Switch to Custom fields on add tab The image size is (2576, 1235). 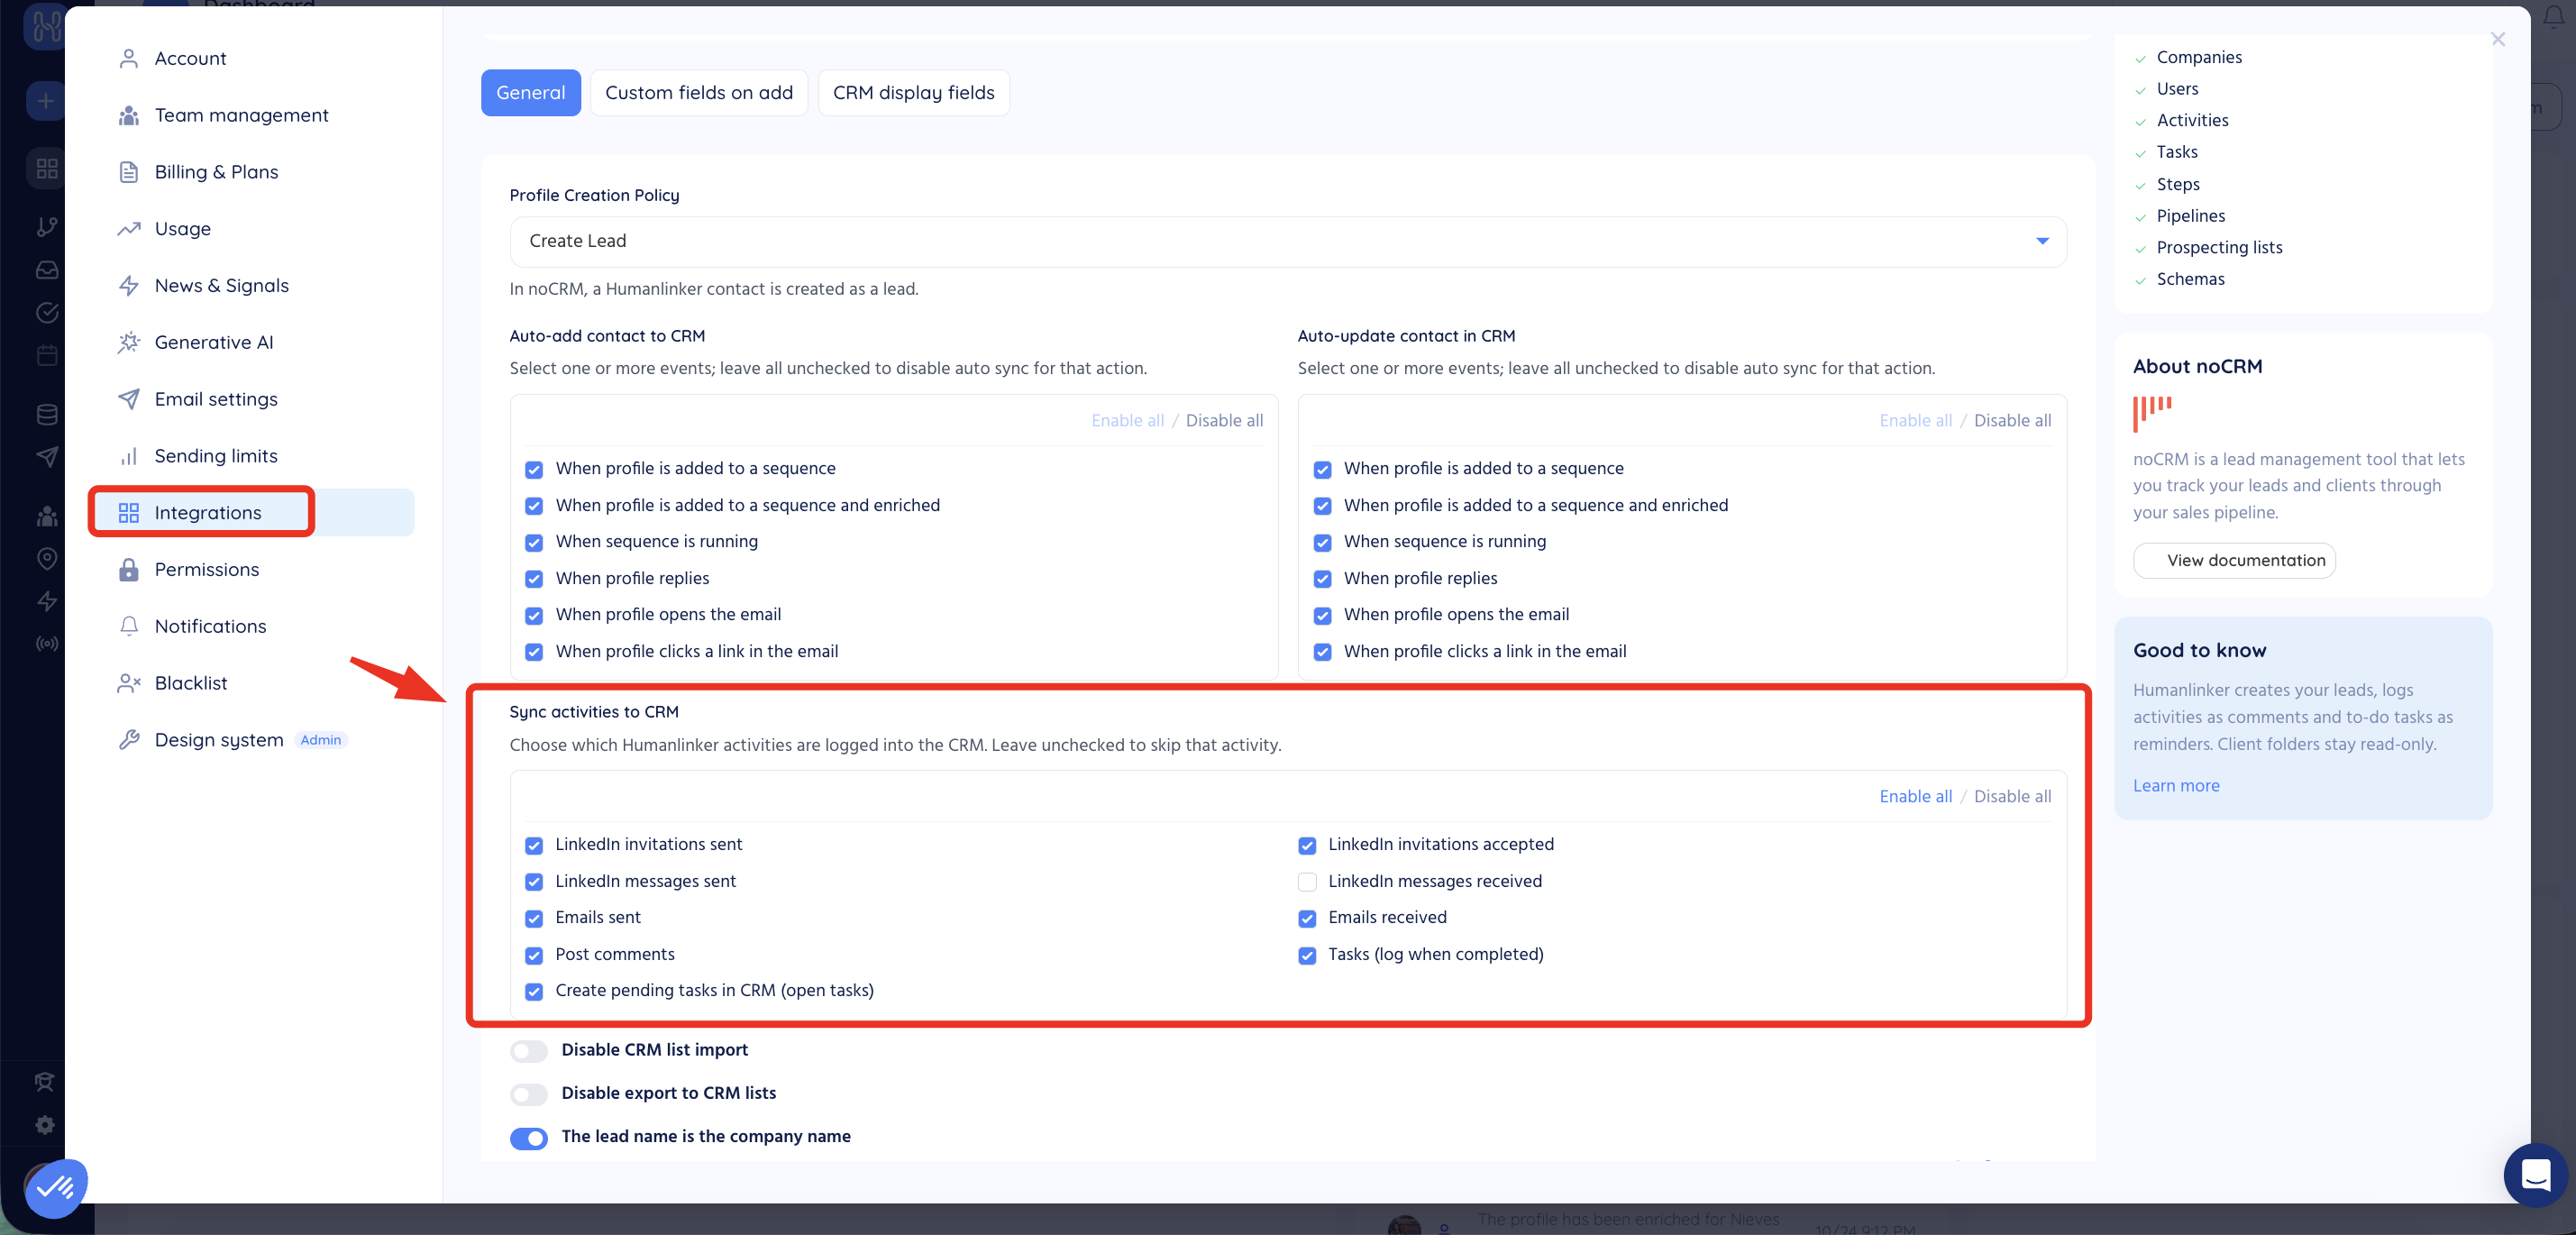point(698,93)
